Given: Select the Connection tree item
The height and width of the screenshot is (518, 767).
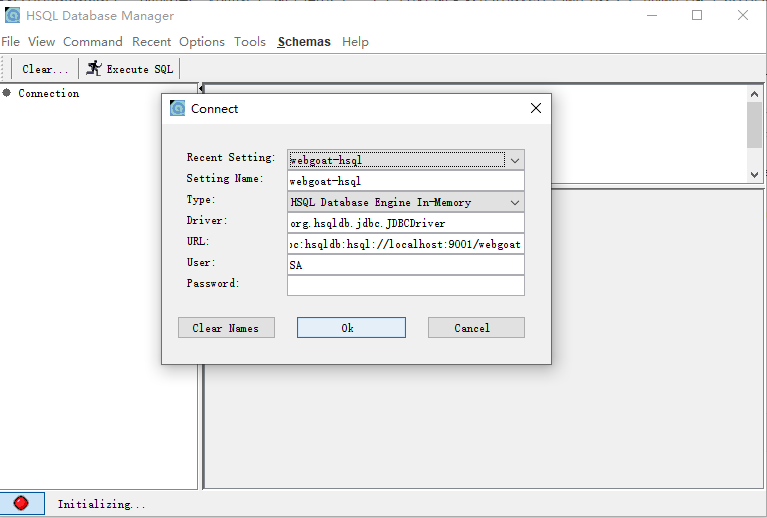Looking at the screenshot, I should pos(48,93).
